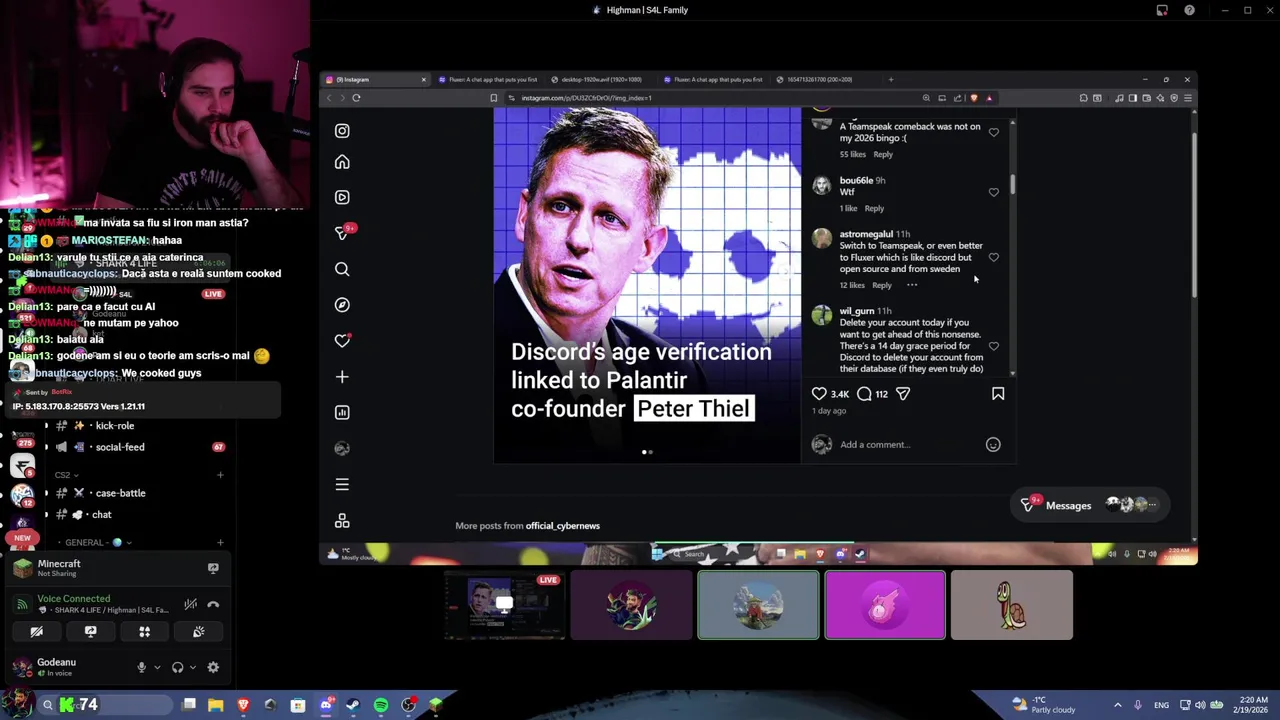1280x720 pixels.
Task: Open official_cybernews profile link
Action: [563, 526]
